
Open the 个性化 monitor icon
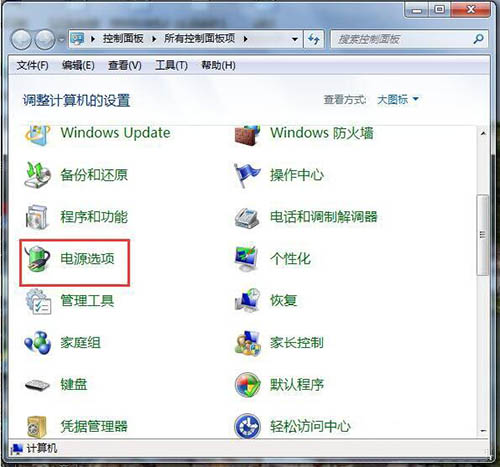point(246,259)
